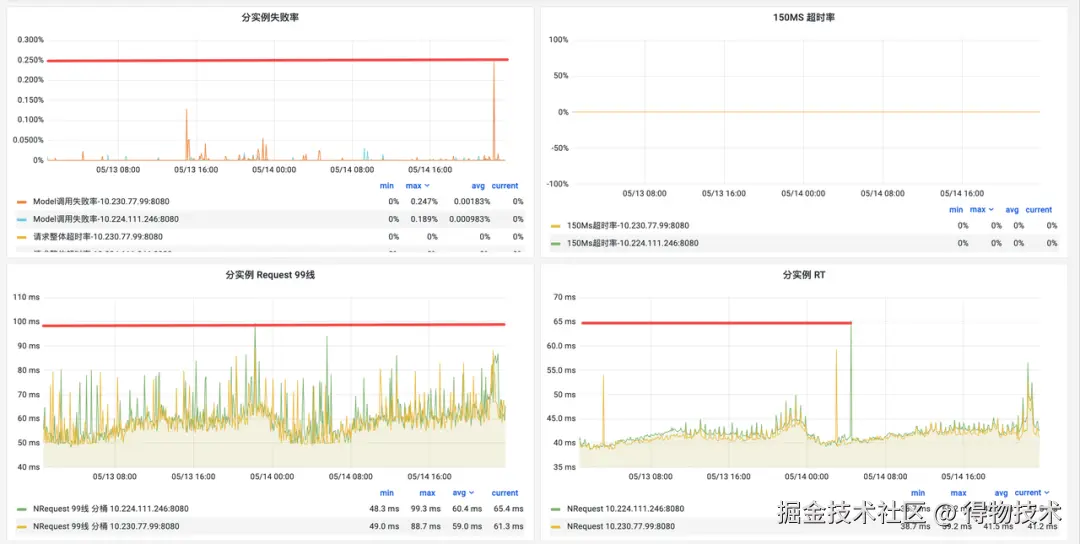Click orange color swatch of Model调用失败率-10.230.77.99:8080

(21, 202)
